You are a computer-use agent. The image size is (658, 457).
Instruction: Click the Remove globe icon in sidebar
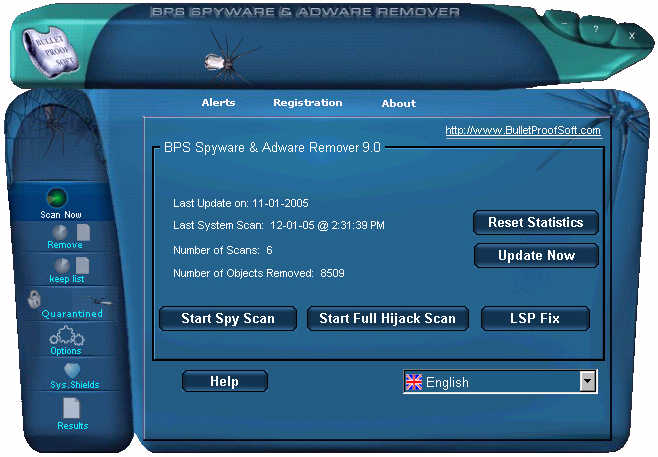pyautogui.click(x=60, y=232)
